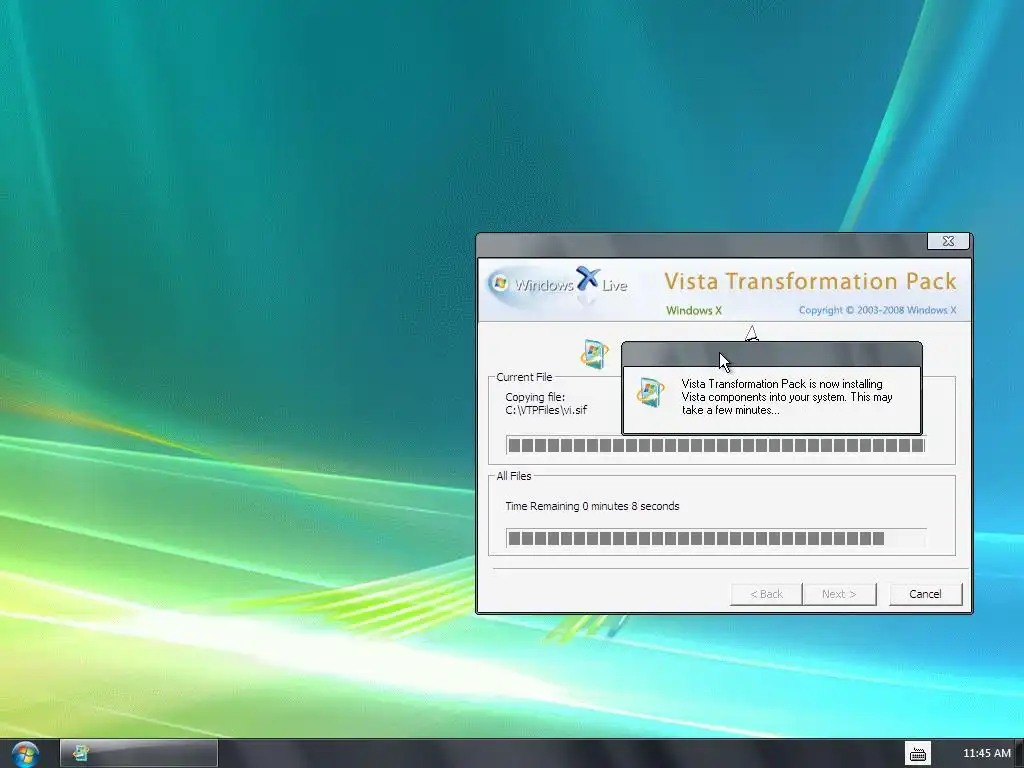Click the popup message title bar
The image size is (1024, 768).
pos(772,354)
